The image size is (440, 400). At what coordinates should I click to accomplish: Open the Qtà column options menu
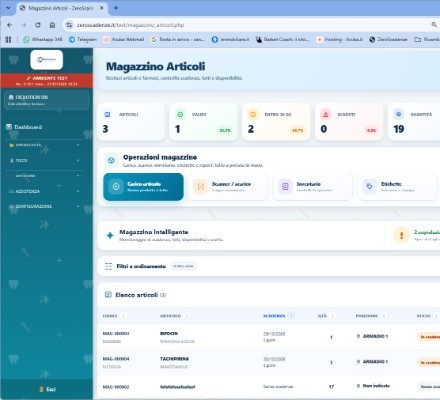tap(332, 316)
